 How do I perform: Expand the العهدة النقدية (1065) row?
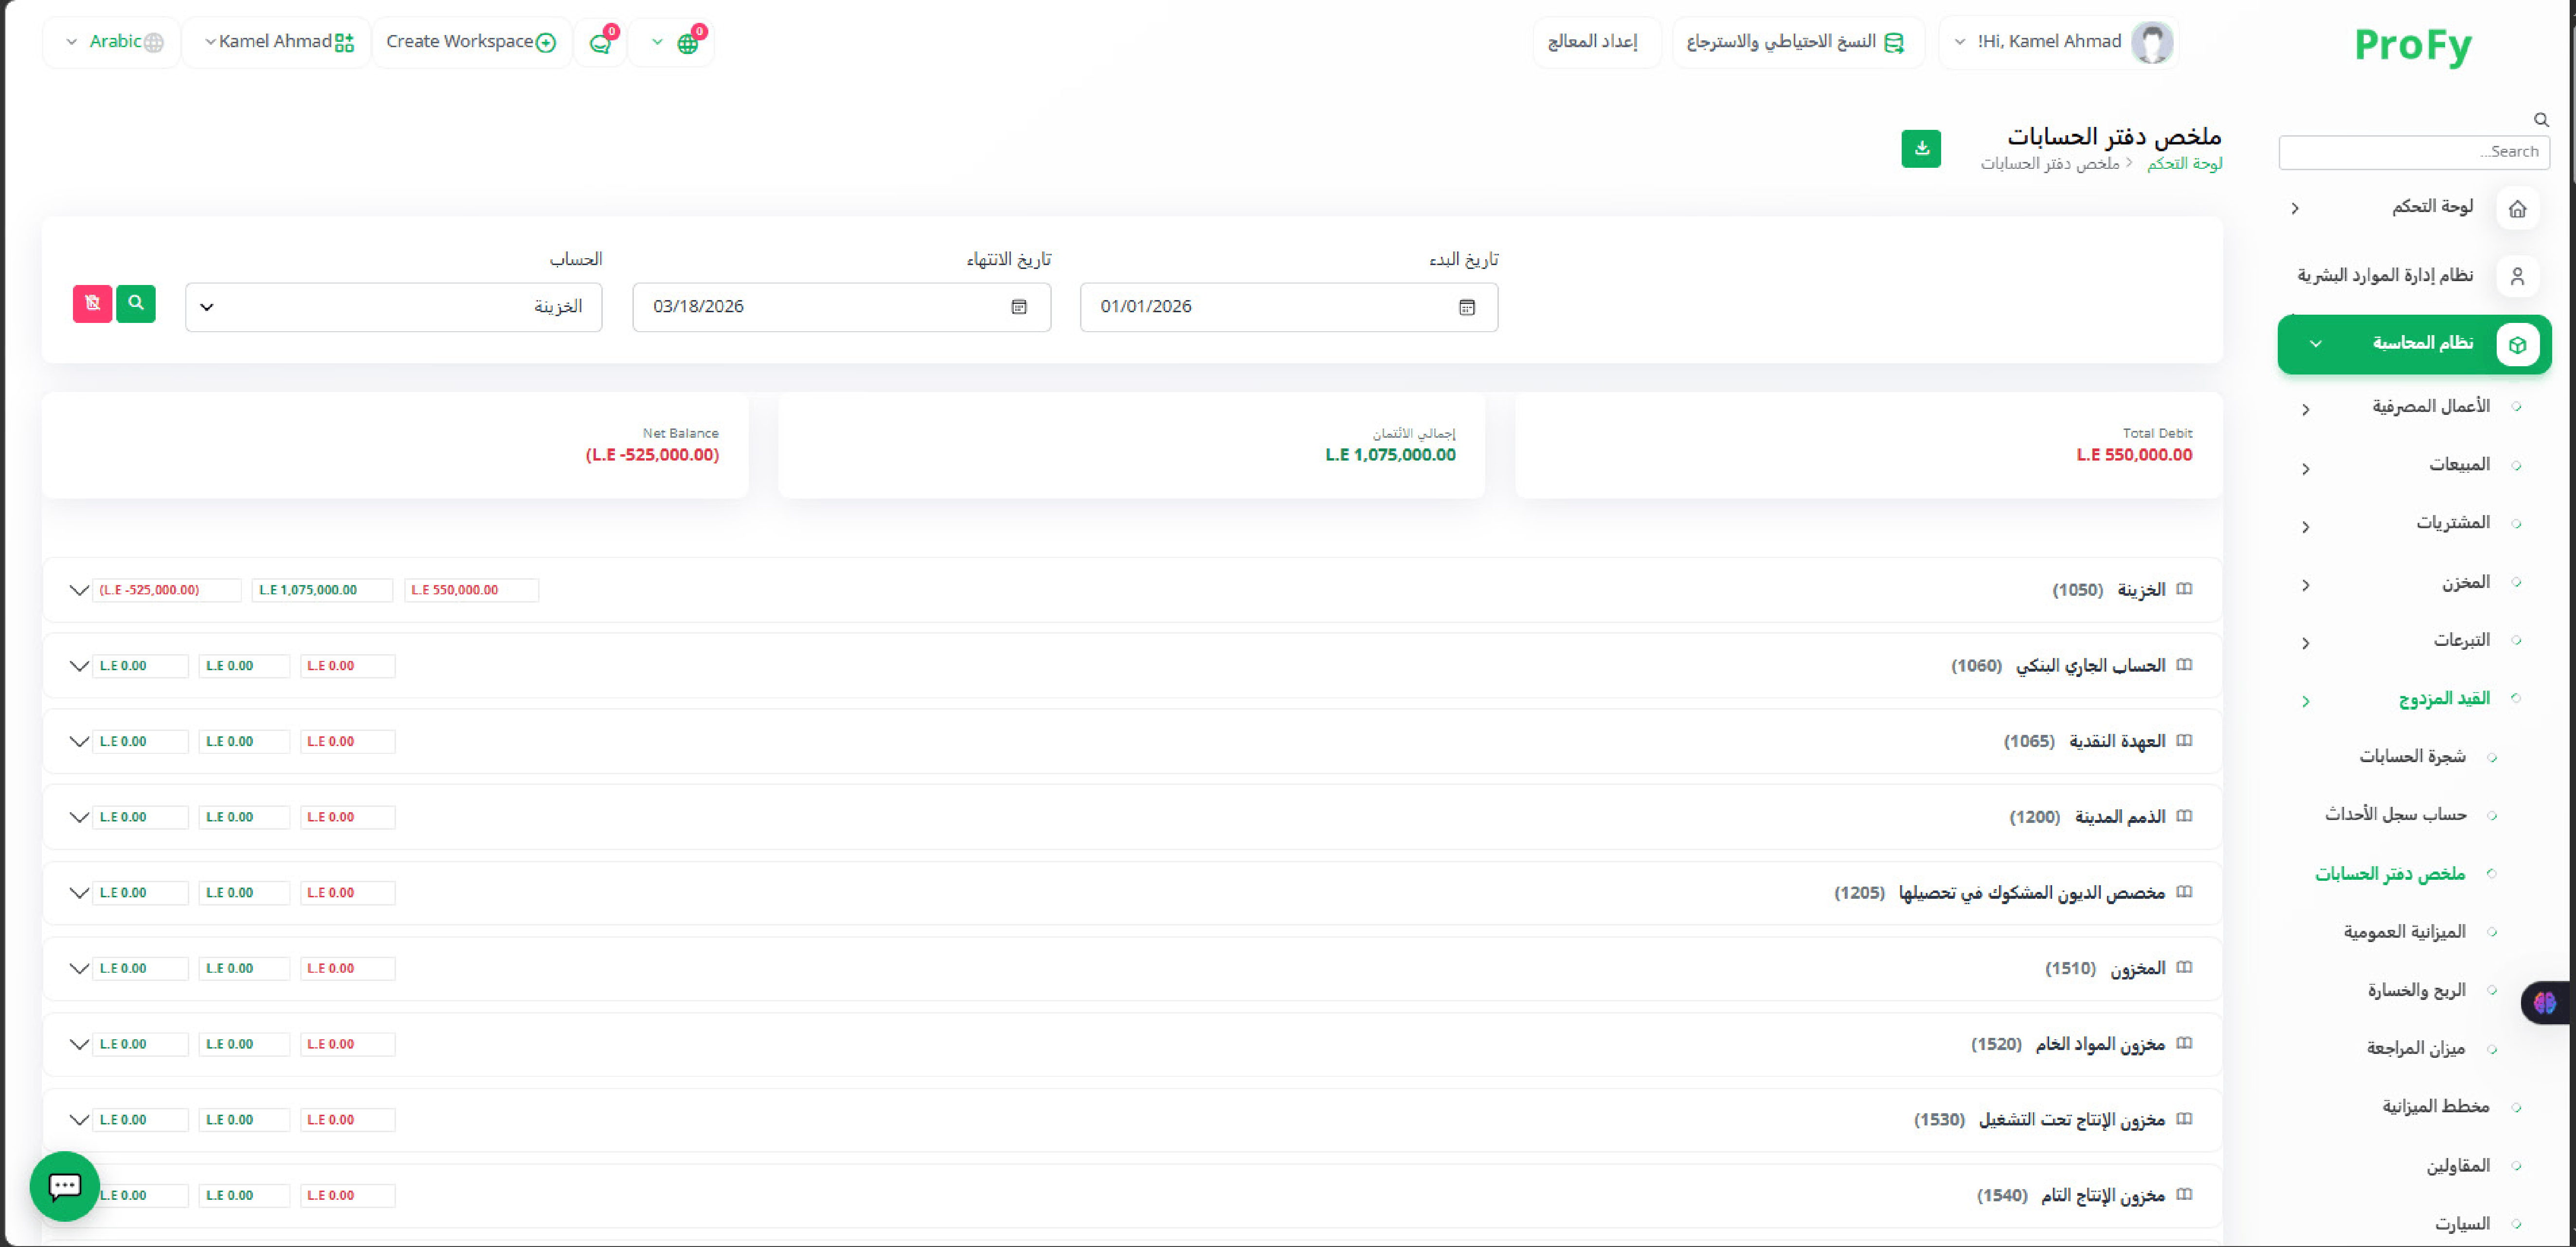[79, 741]
